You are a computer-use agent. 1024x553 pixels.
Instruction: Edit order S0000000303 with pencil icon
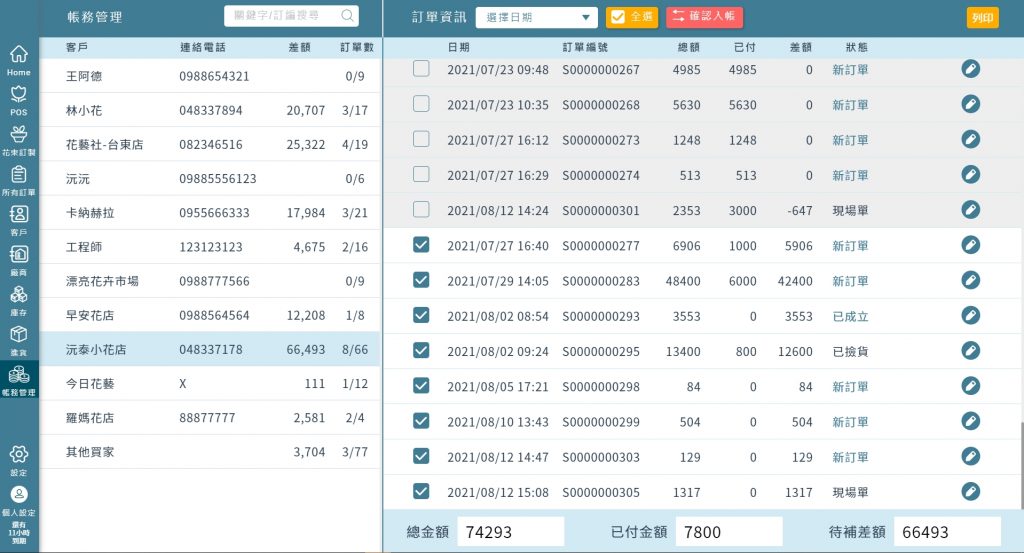[970, 456]
